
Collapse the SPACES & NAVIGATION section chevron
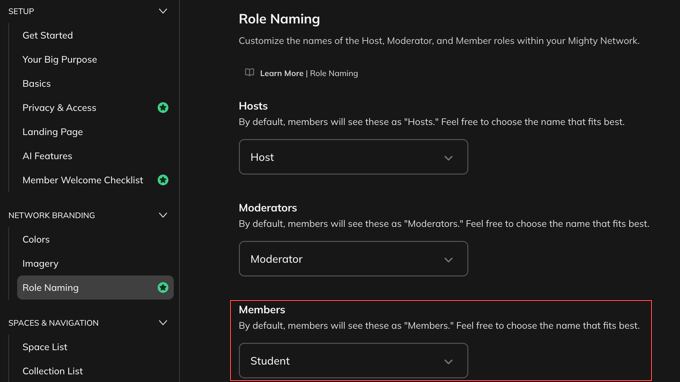coord(163,323)
